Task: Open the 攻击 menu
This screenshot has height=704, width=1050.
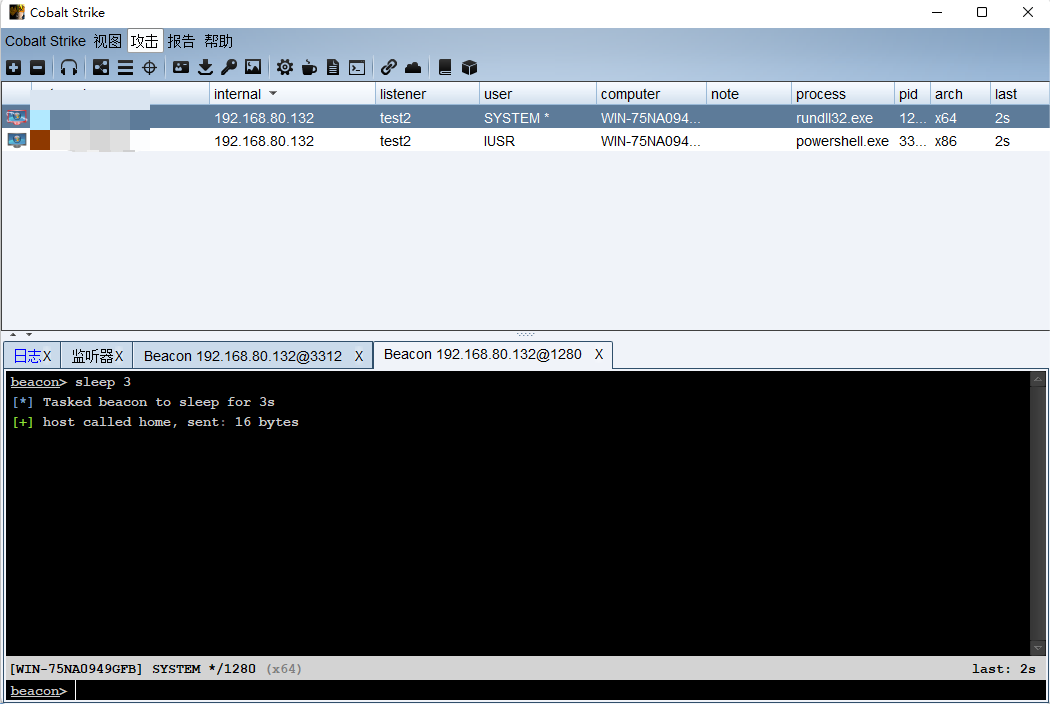Action: pos(145,42)
